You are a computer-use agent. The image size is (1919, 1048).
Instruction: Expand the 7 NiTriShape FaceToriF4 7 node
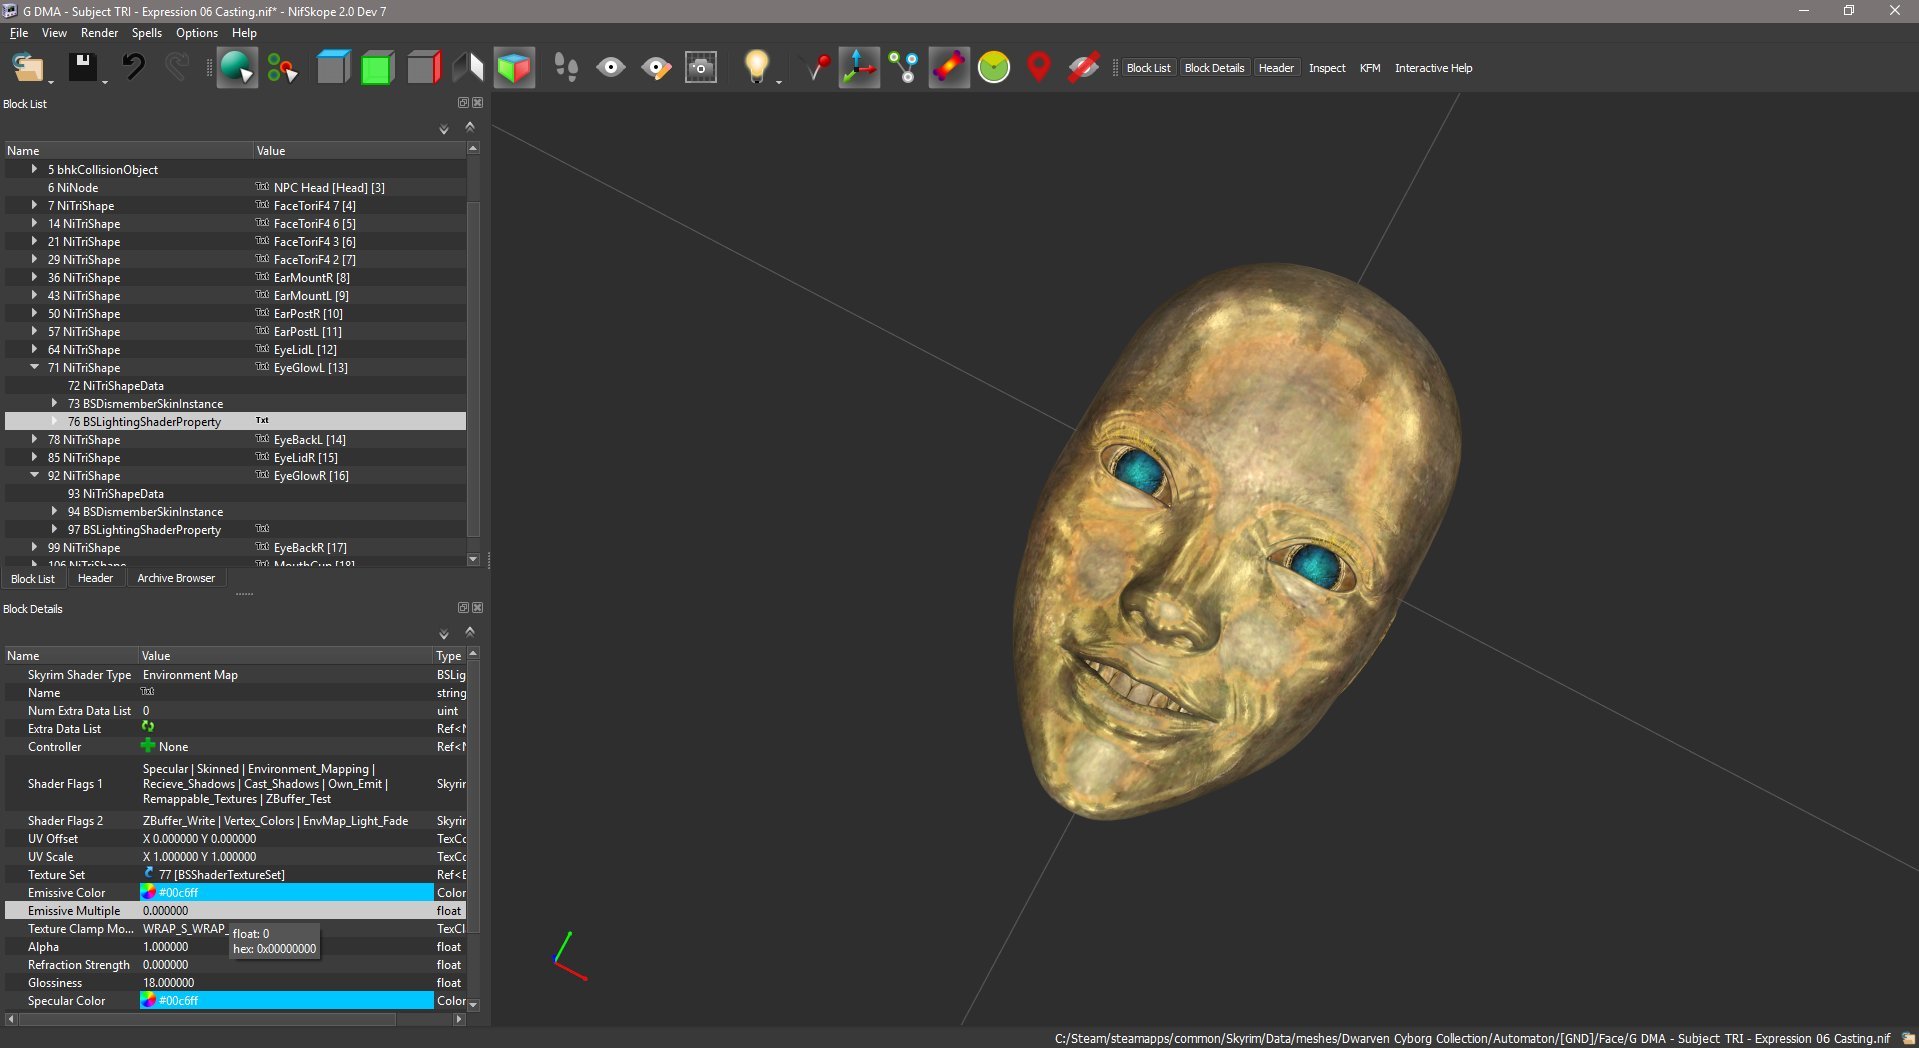pos(34,205)
